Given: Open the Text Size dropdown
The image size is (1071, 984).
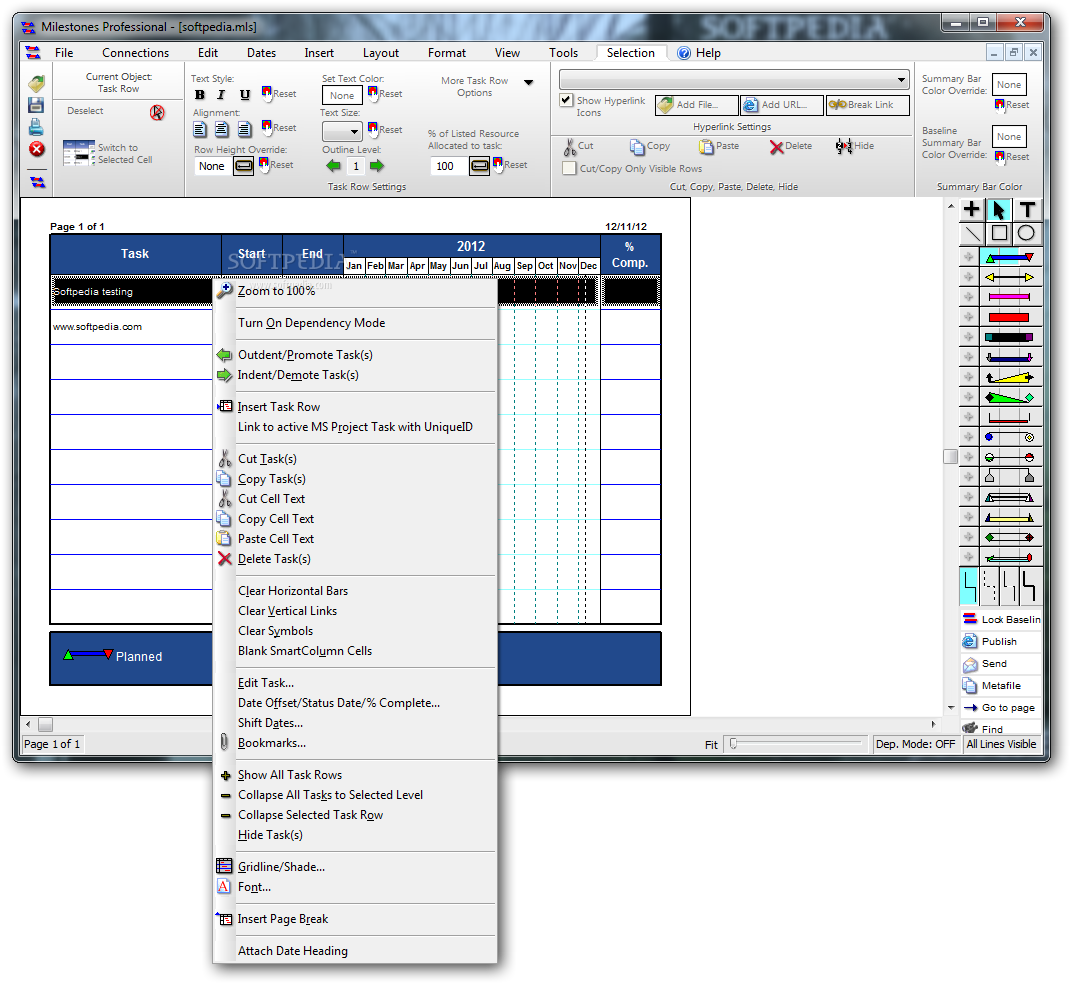Looking at the screenshot, I should click(x=354, y=131).
